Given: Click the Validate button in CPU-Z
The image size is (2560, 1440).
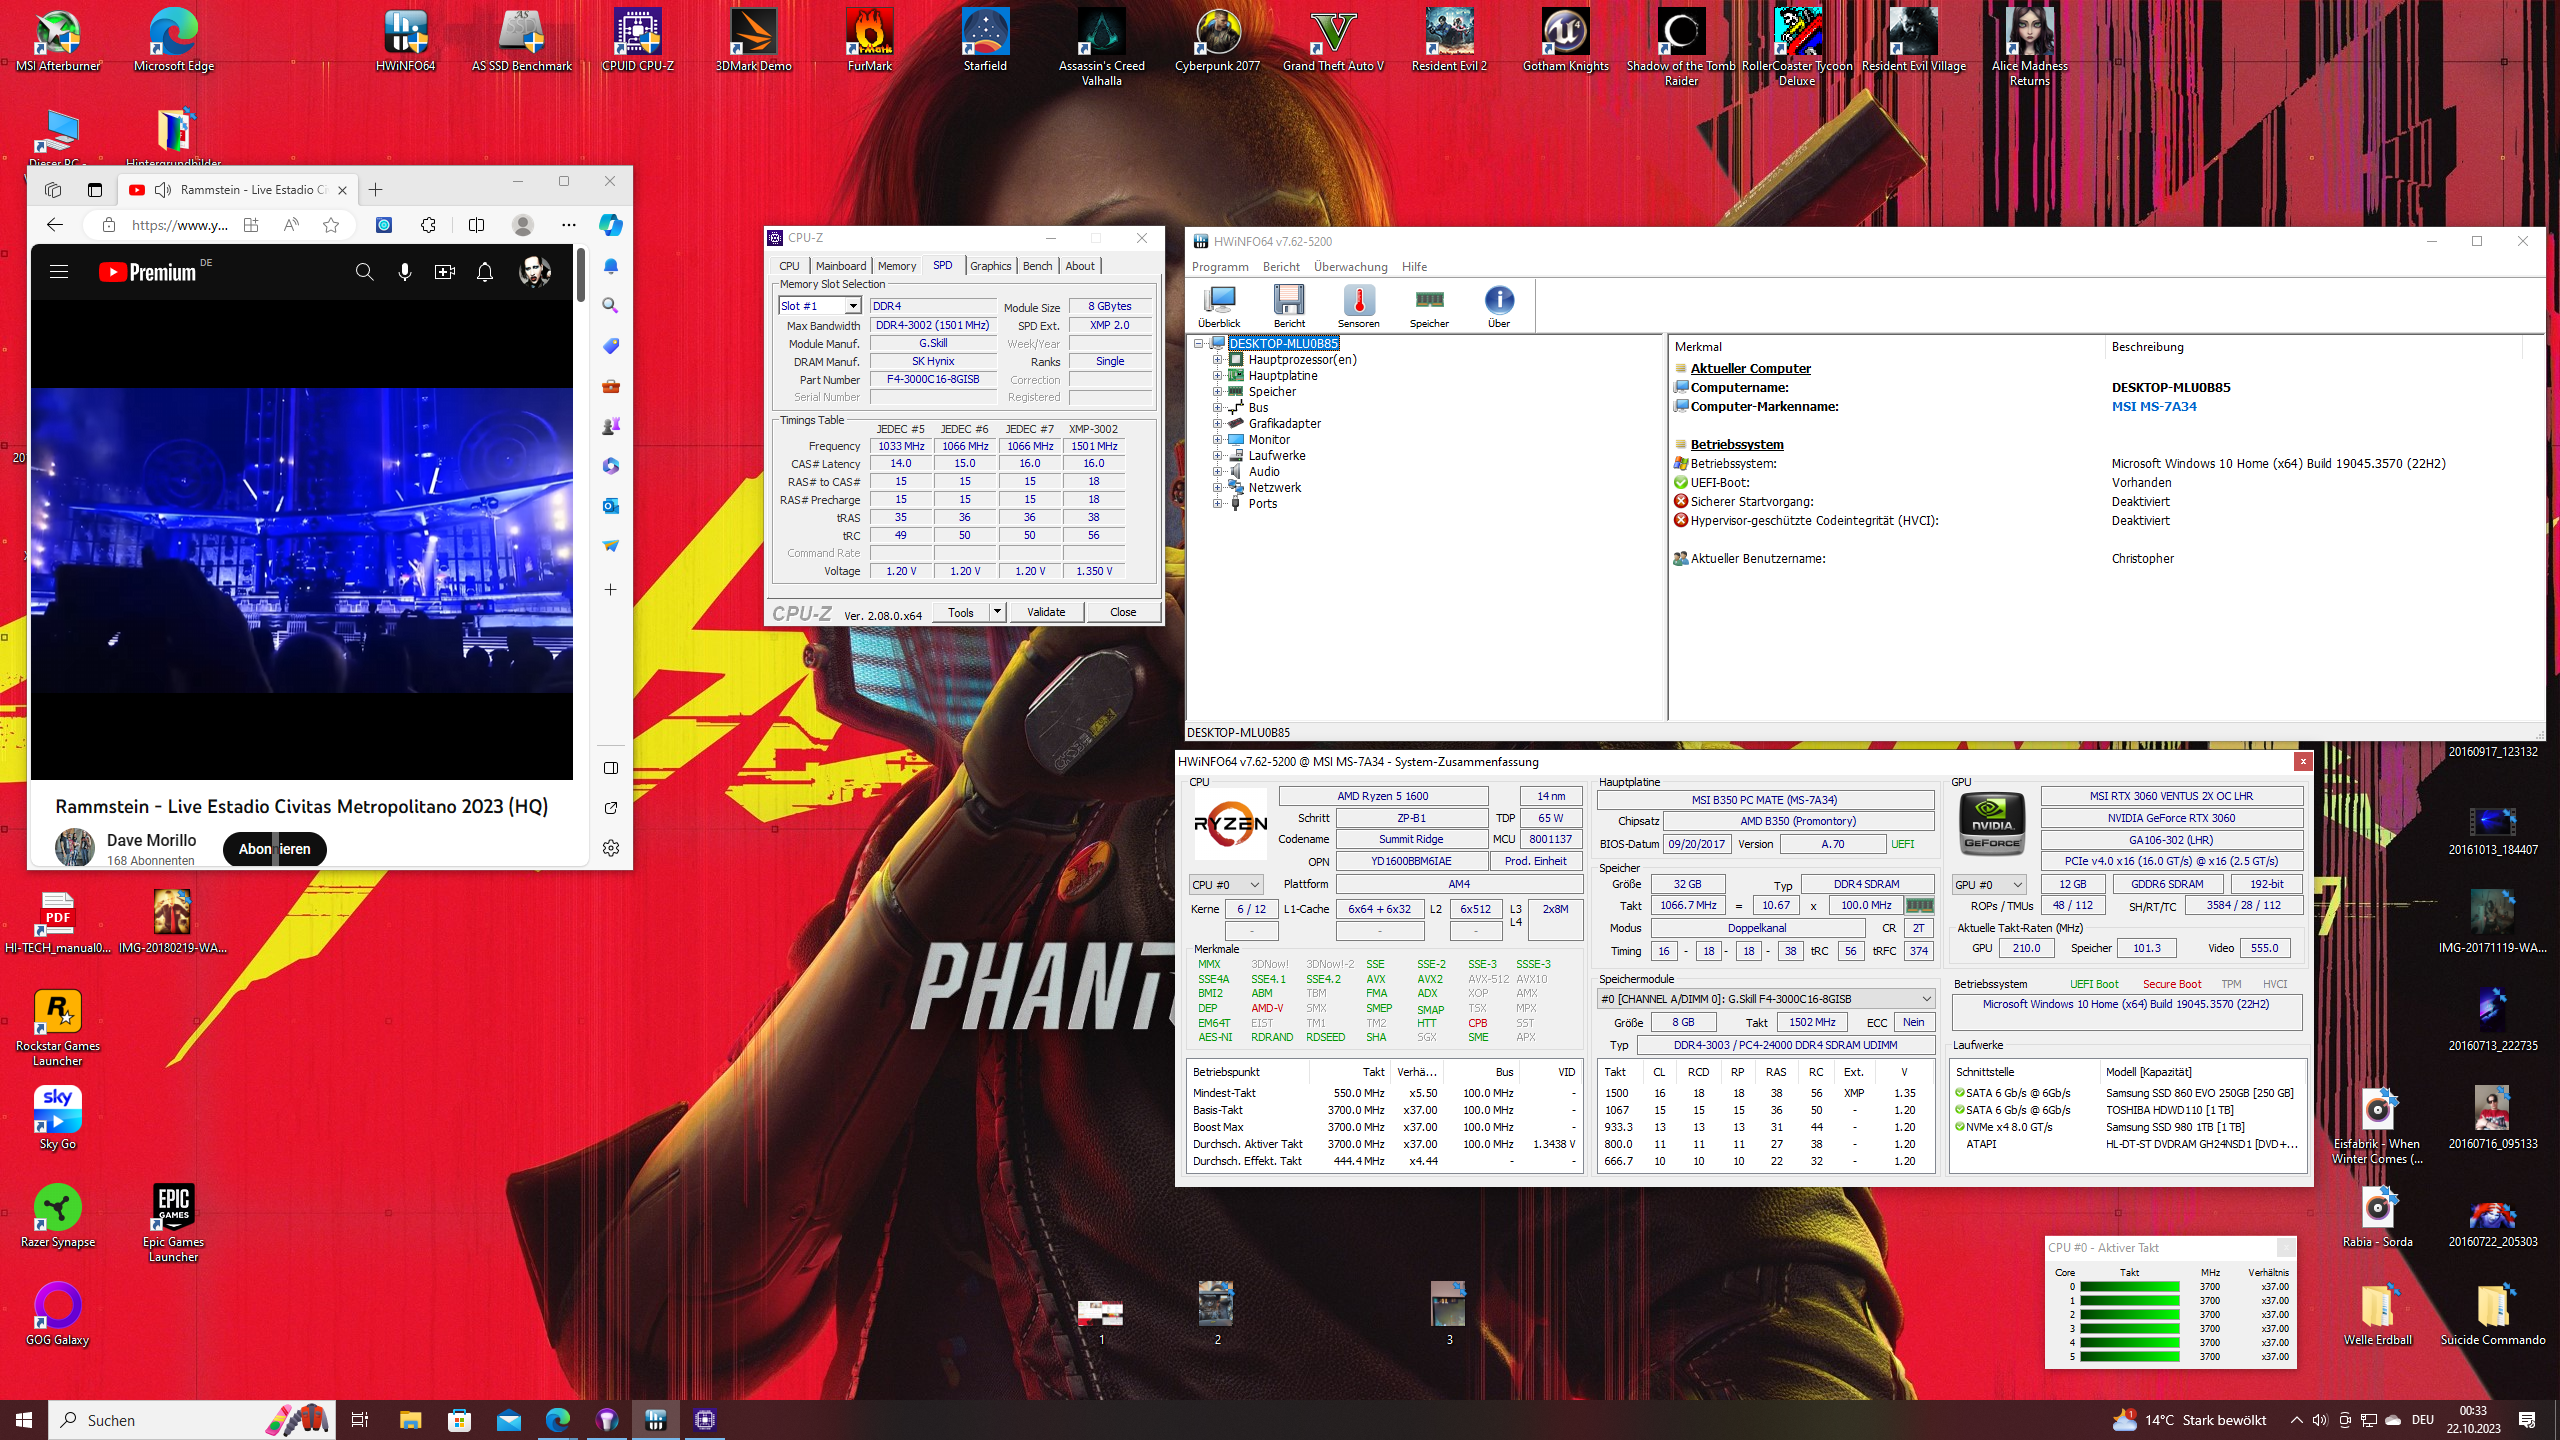Looking at the screenshot, I should click(x=1046, y=612).
